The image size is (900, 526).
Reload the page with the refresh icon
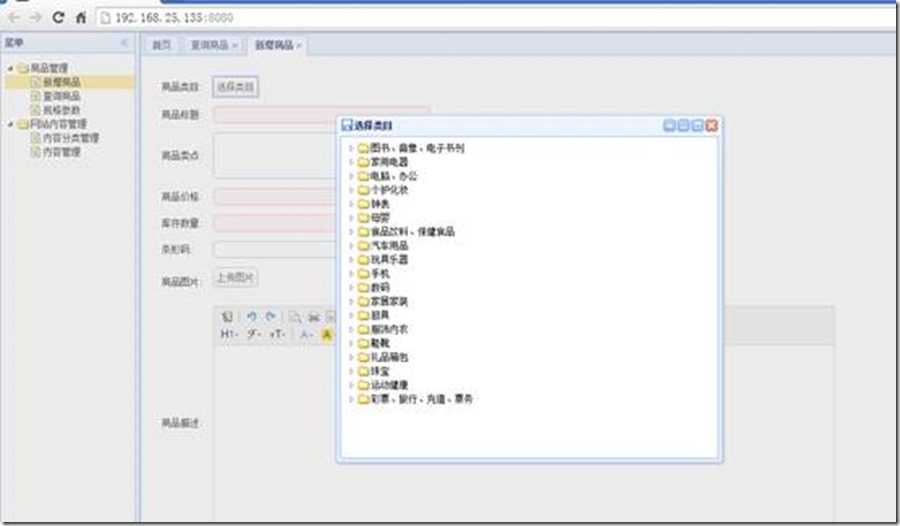pyautogui.click(x=58, y=17)
